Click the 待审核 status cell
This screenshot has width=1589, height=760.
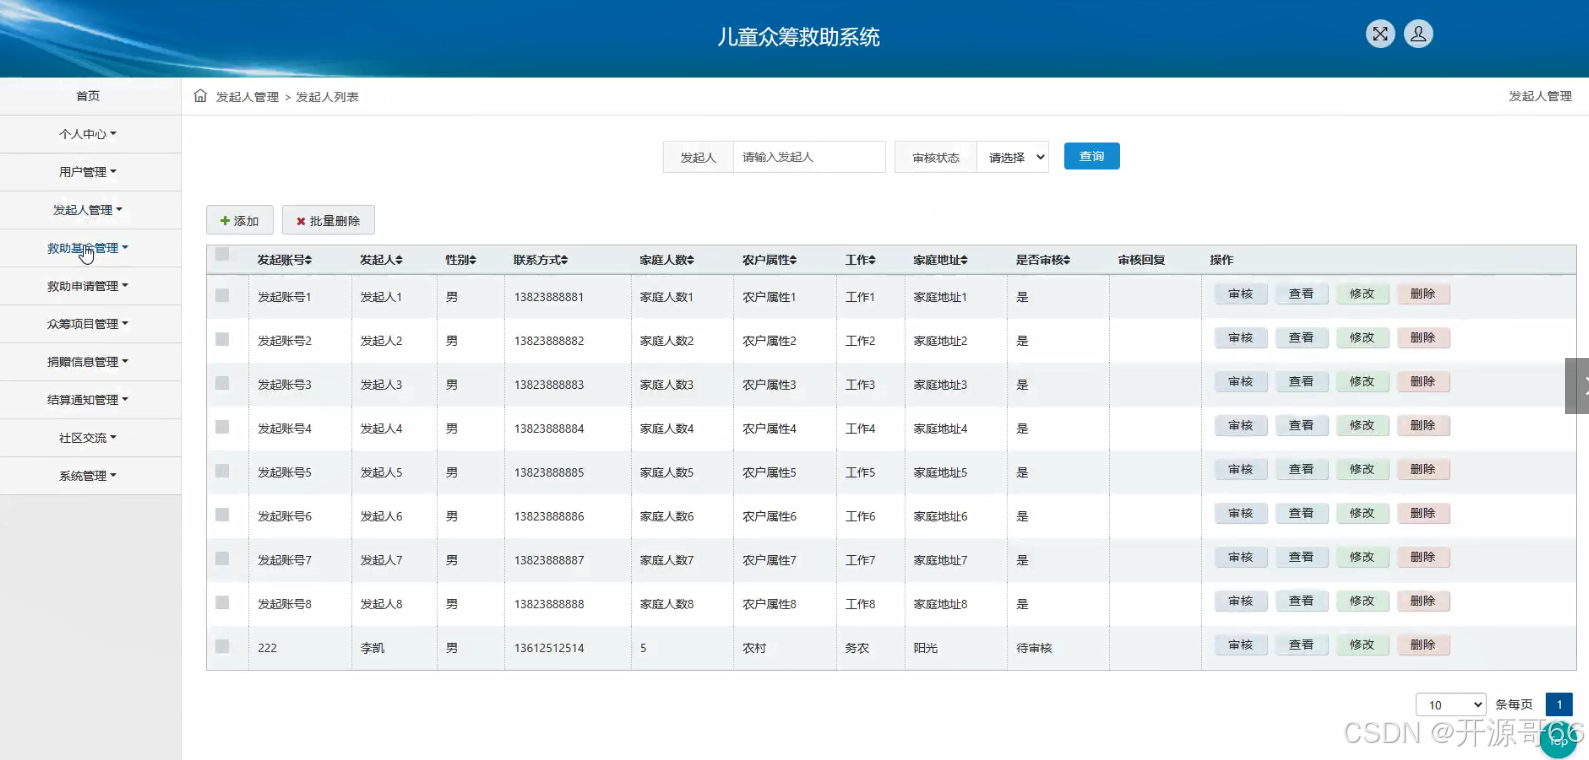(x=1034, y=648)
